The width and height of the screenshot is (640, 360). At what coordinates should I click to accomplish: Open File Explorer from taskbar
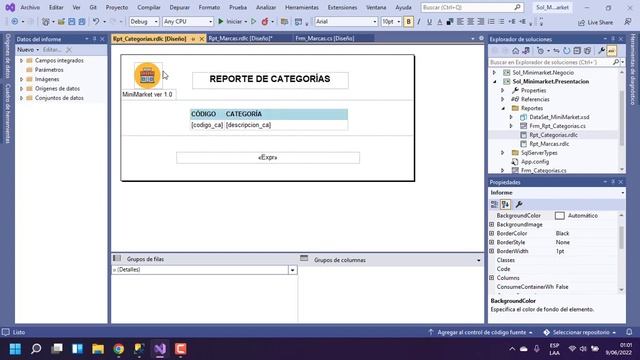click(98, 349)
